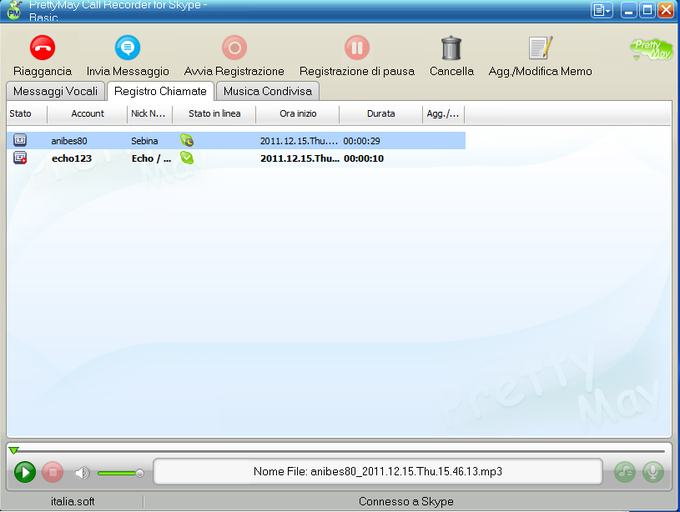This screenshot has width=680, height=512.
Task: Click the Sebina nickname cell
Action: pyautogui.click(x=144, y=141)
